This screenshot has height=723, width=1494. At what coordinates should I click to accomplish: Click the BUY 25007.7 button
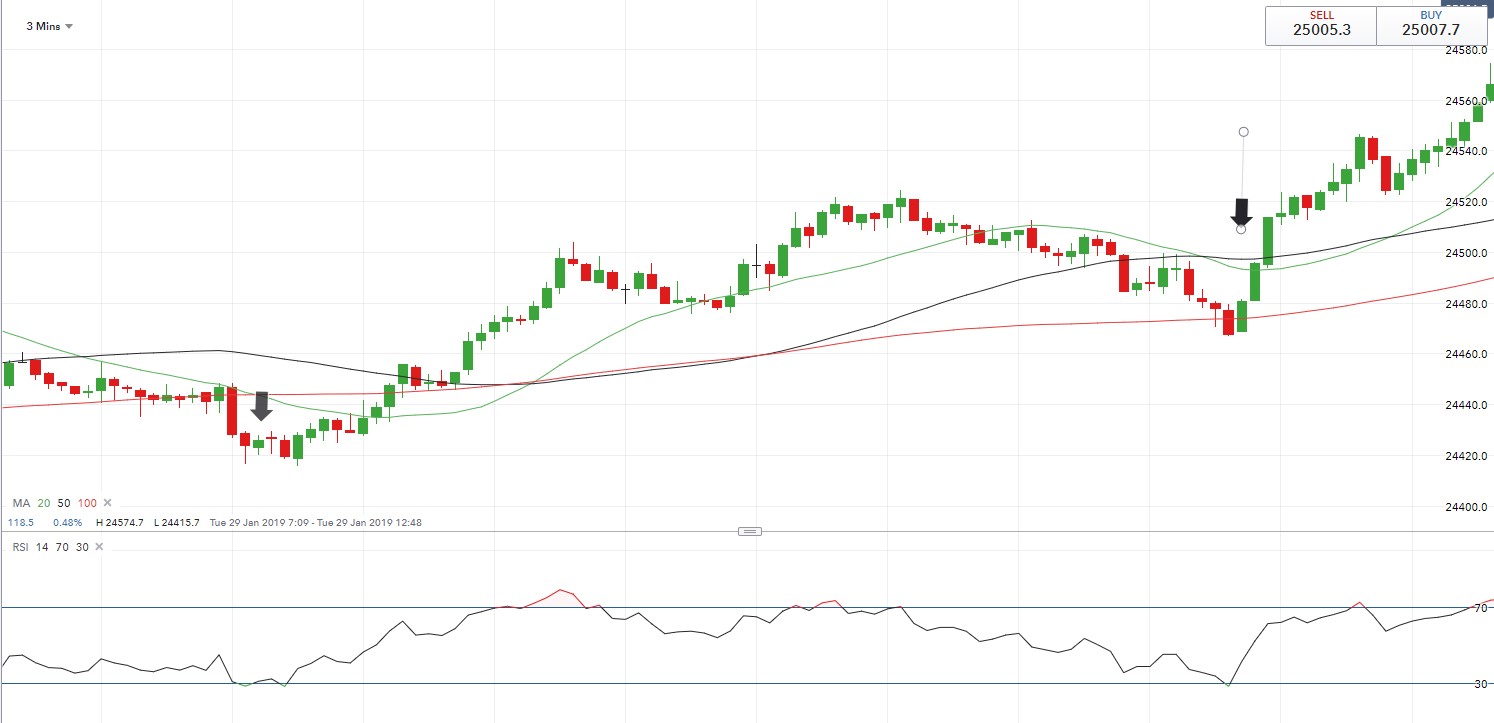(1432, 26)
